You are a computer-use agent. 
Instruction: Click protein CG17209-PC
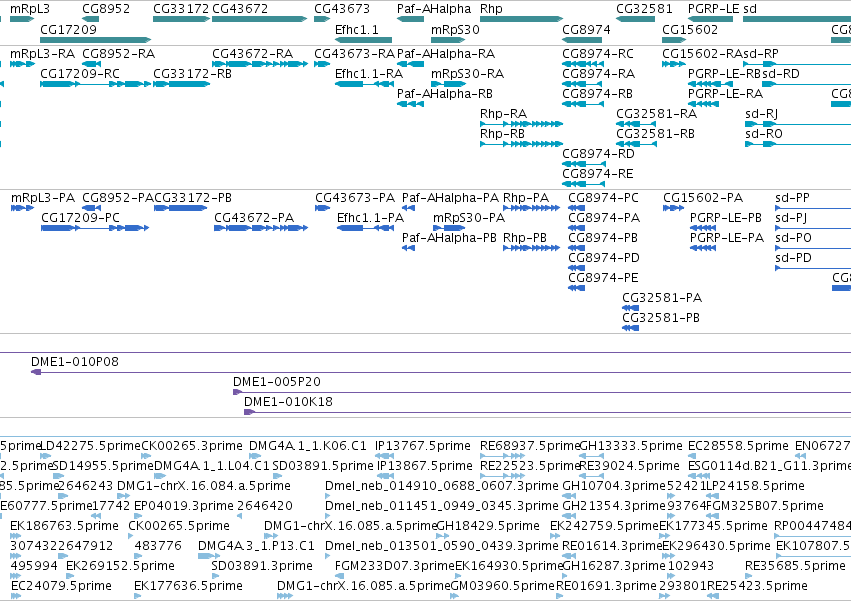[x=80, y=218]
